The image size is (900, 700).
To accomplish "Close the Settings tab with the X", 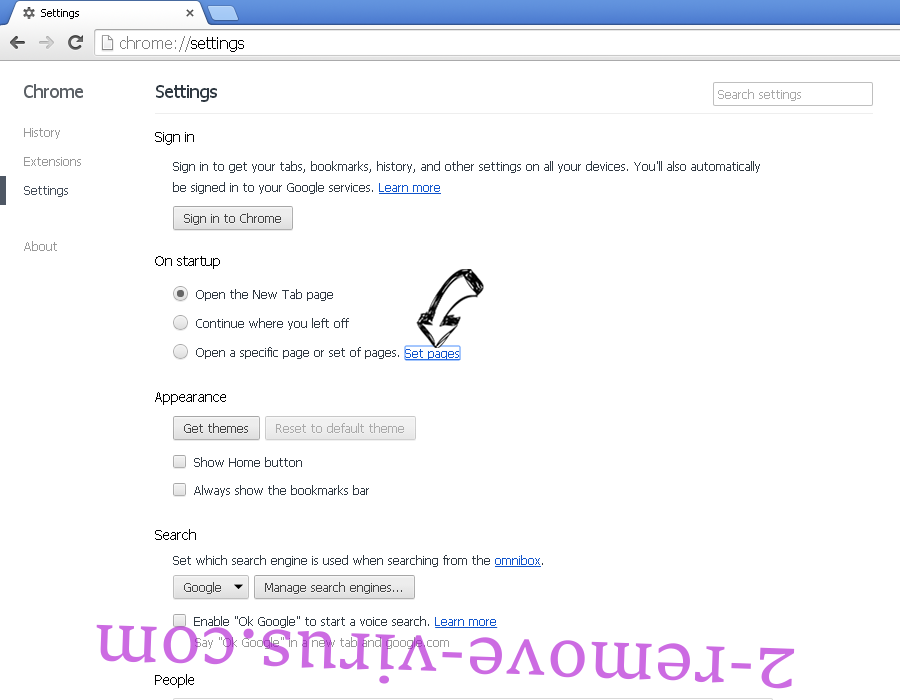I will (x=190, y=13).
